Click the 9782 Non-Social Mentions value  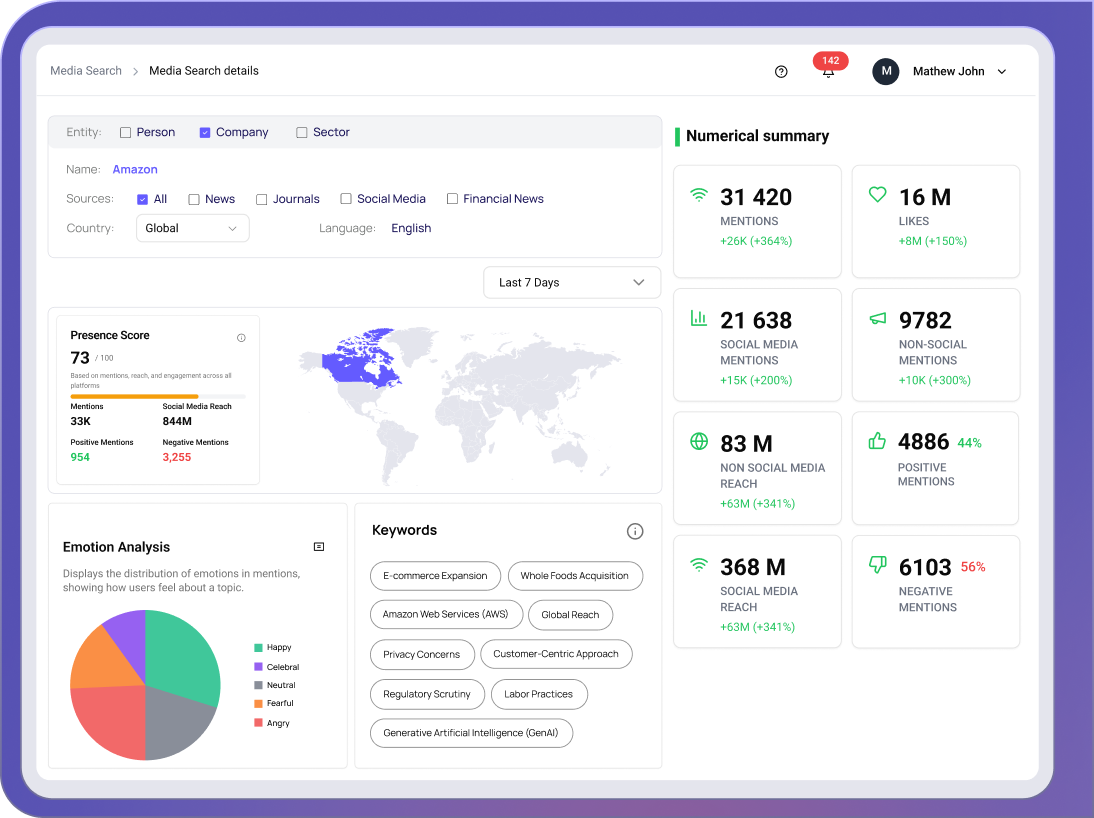(x=925, y=321)
